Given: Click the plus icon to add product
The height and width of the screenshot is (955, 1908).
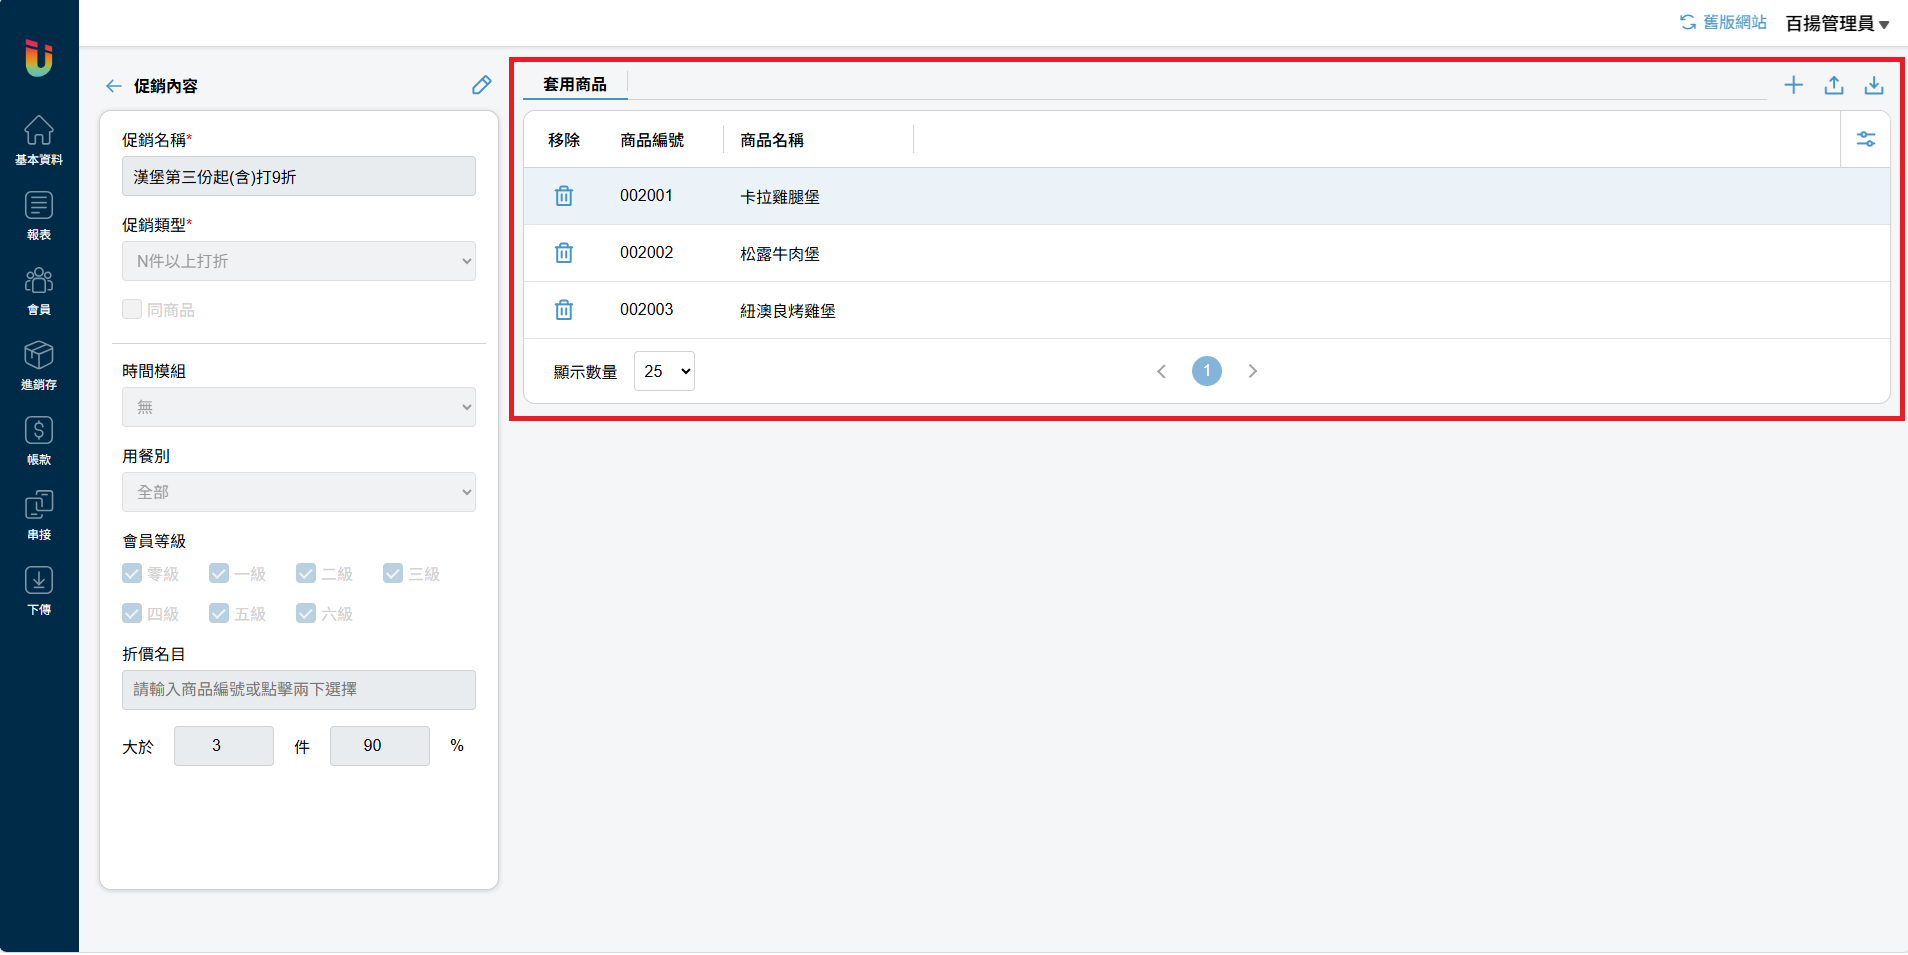Looking at the screenshot, I should (x=1793, y=85).
